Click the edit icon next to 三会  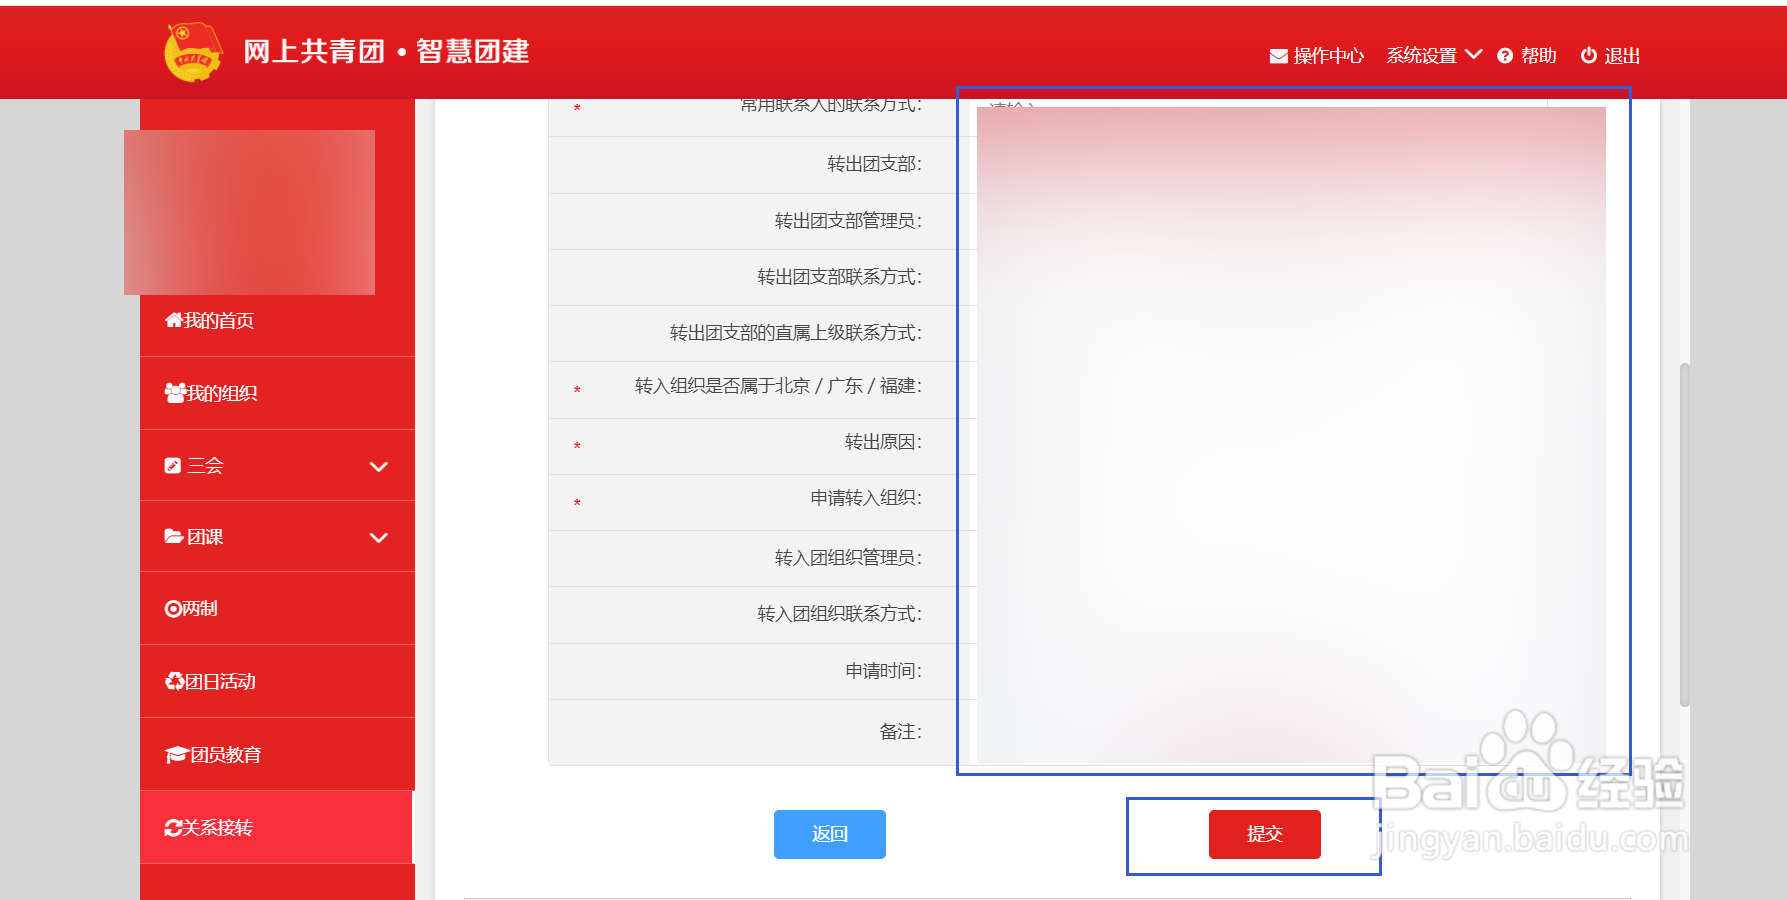(x=173, y=465)
